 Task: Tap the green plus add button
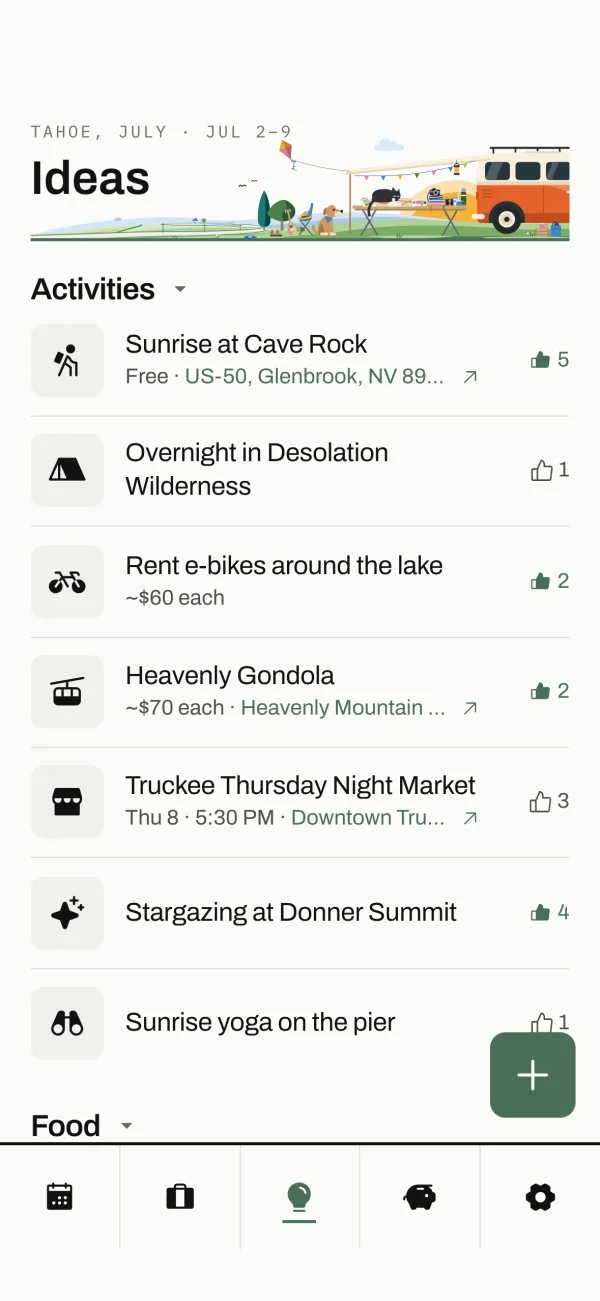click(x=533, y=1075)
